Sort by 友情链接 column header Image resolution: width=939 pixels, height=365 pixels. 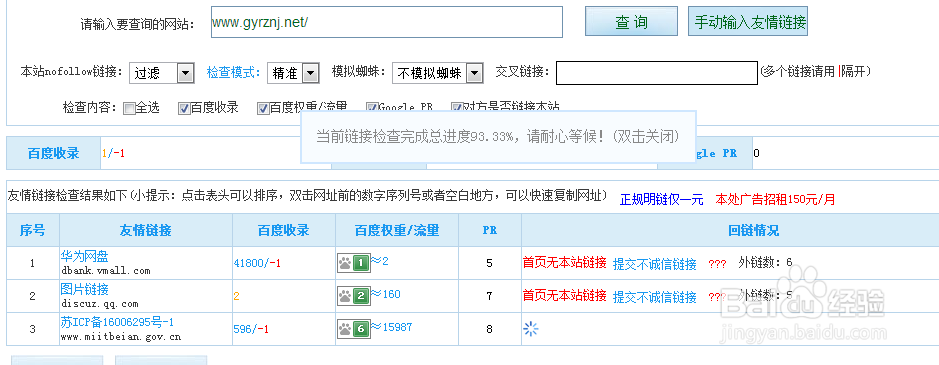146,230
